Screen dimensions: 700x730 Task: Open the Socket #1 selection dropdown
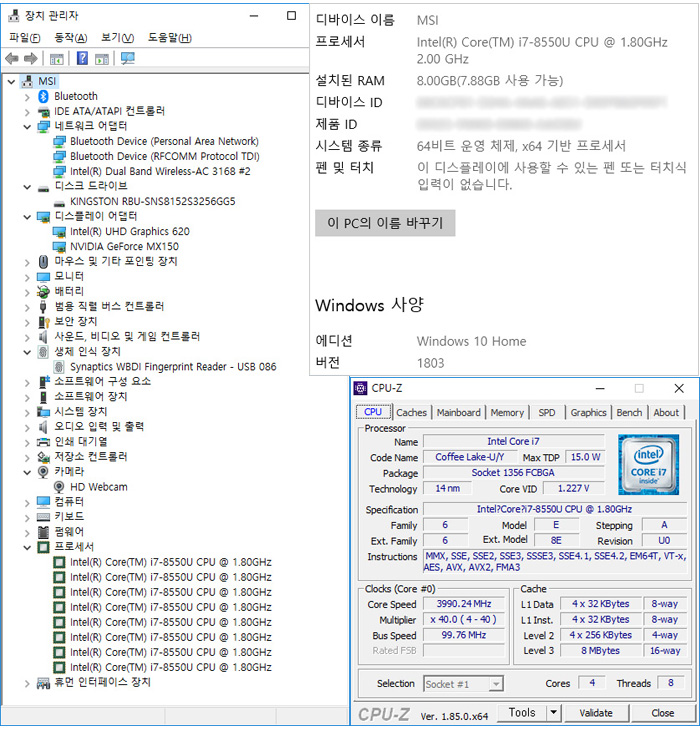(x=497, y=684)
